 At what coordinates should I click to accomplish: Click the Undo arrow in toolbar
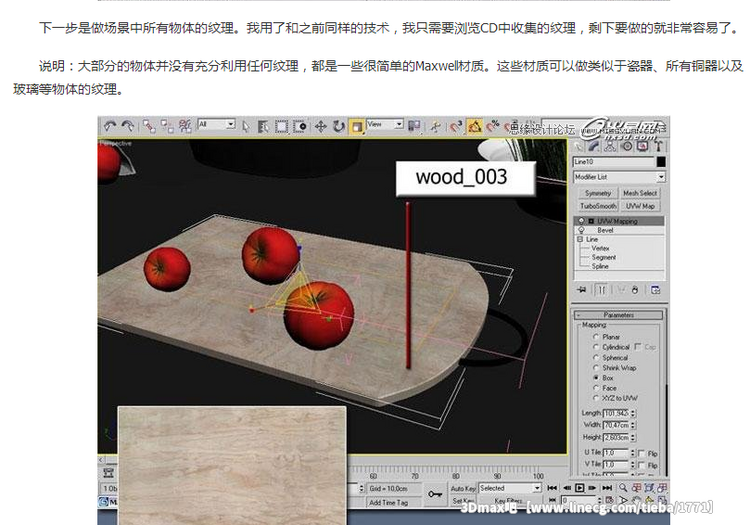point(108,126)
